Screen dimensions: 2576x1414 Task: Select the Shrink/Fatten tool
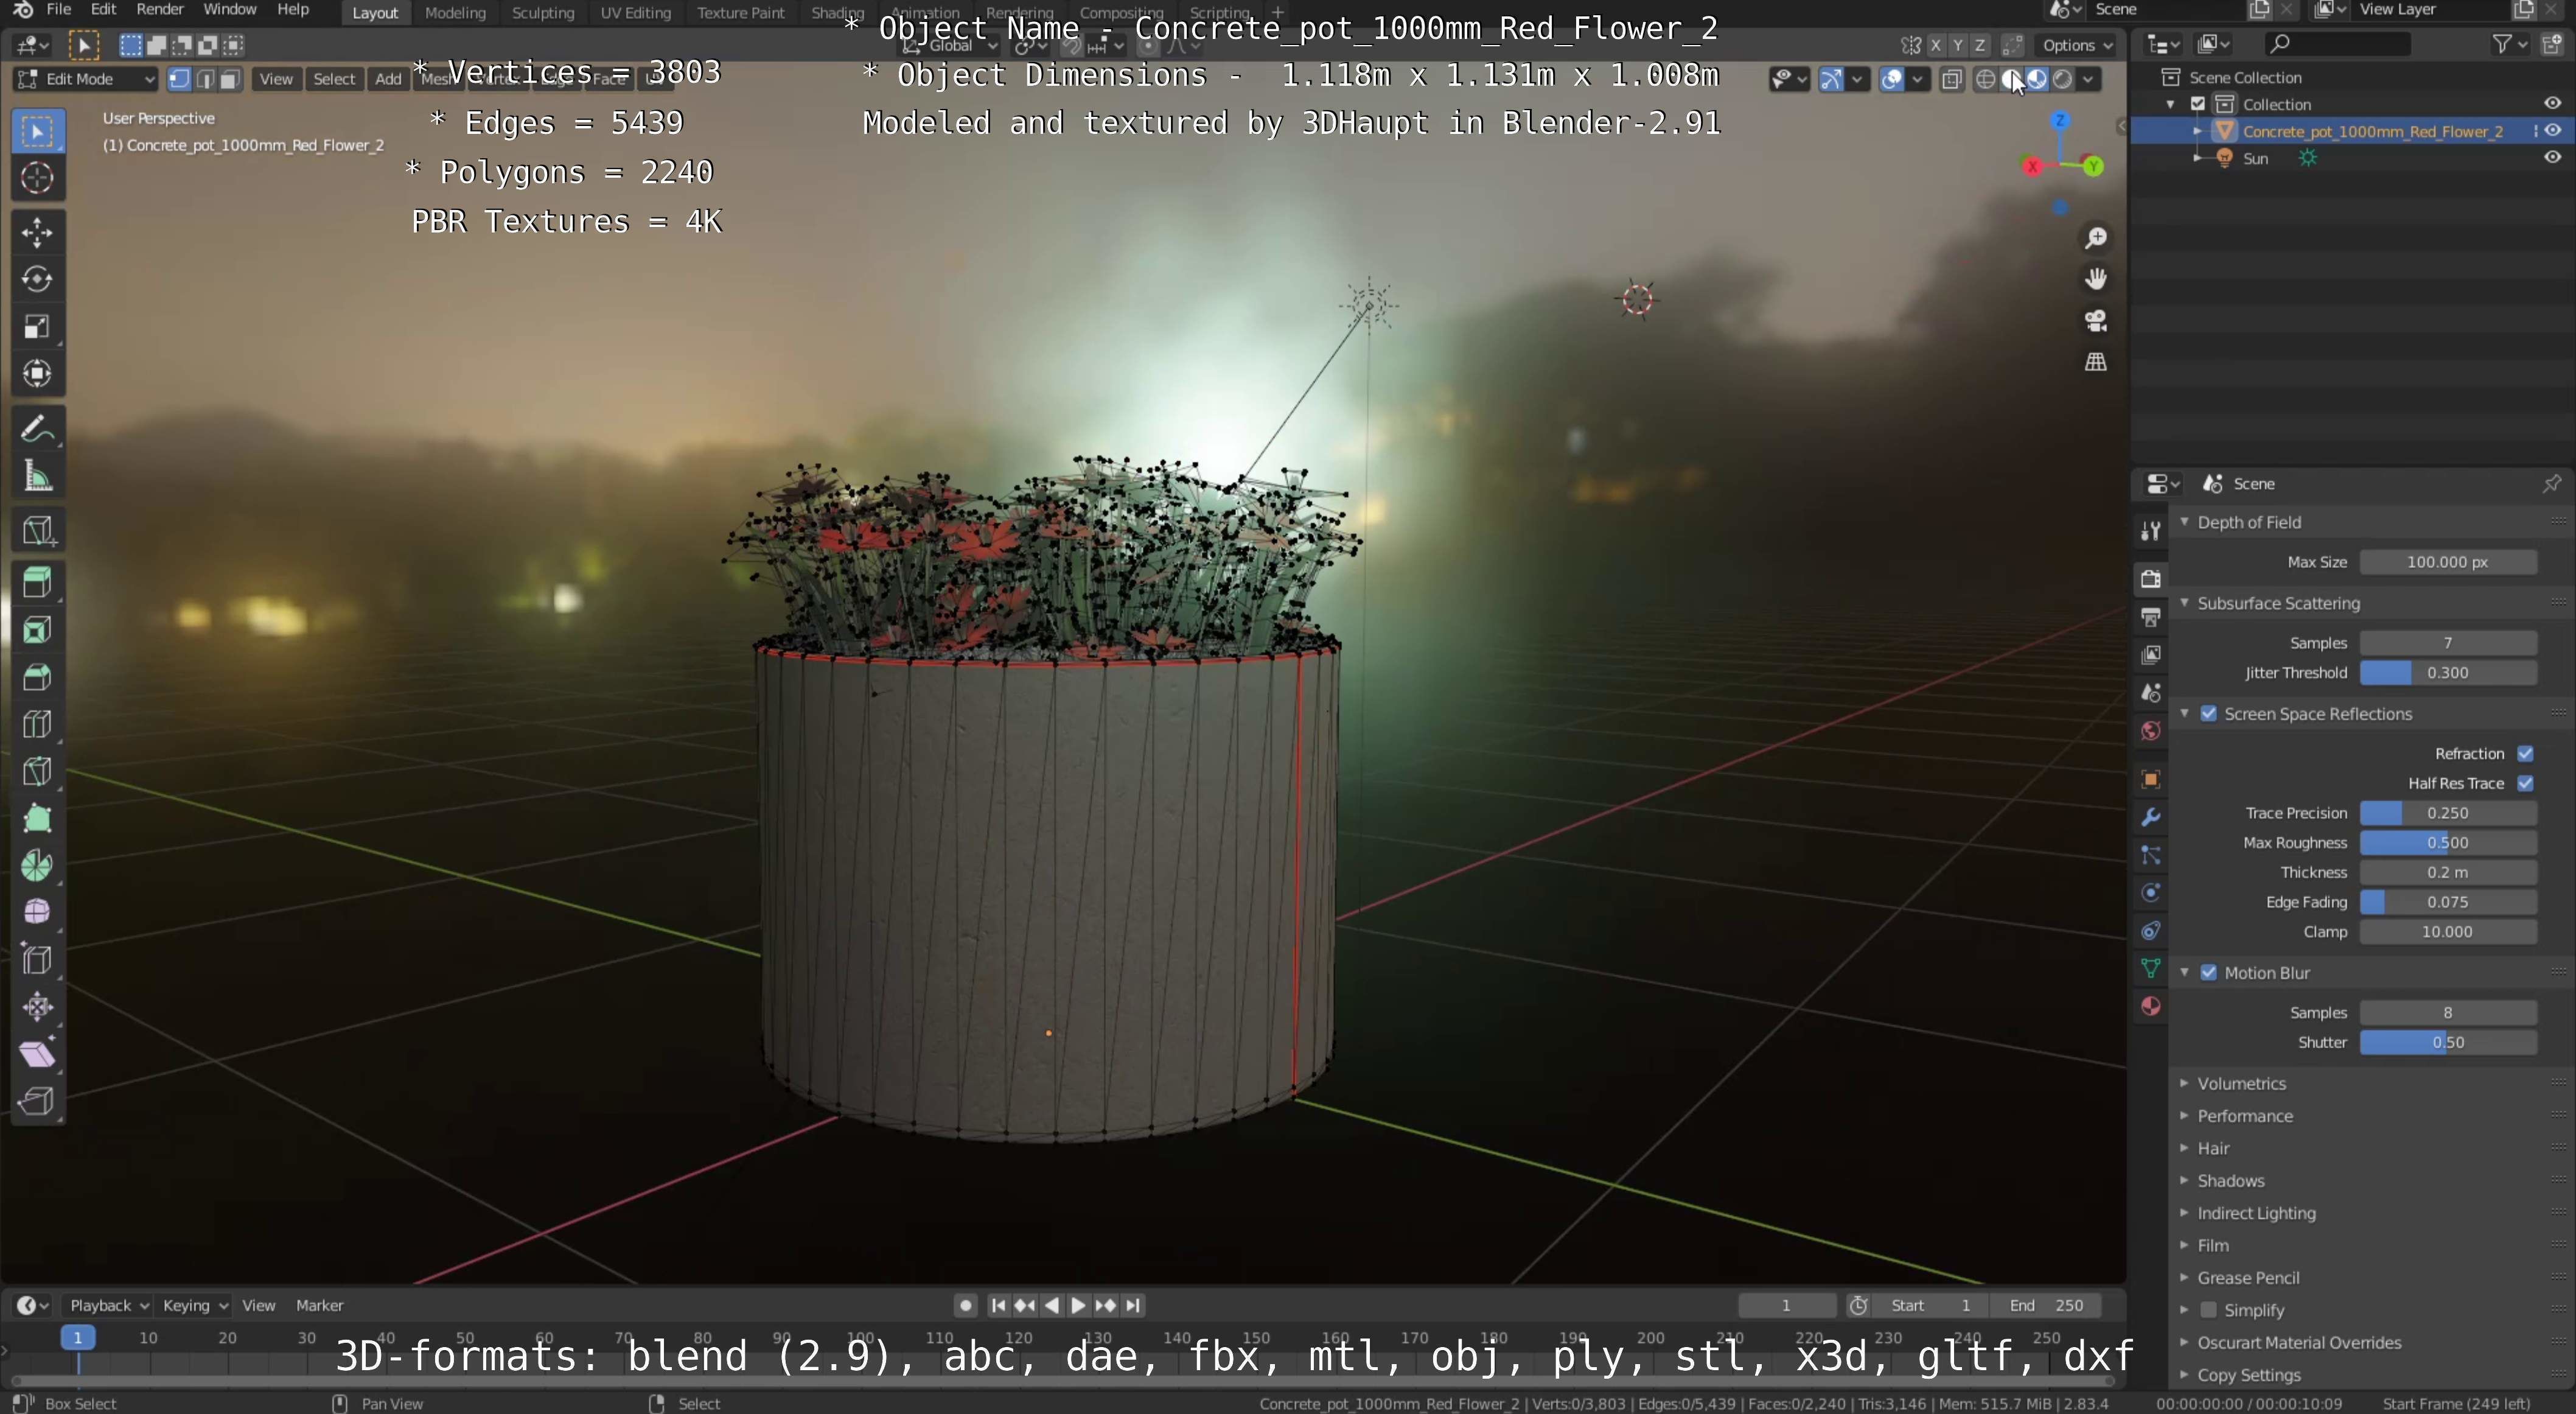click(x=37, y=1006)
